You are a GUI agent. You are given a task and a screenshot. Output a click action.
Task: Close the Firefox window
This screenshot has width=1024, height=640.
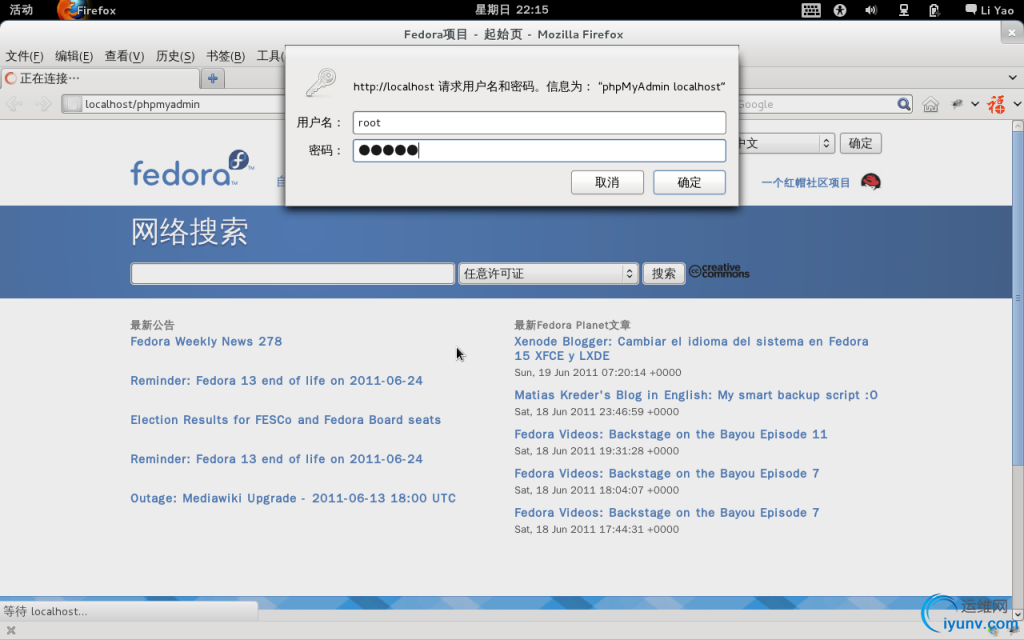coord(1012,33)
